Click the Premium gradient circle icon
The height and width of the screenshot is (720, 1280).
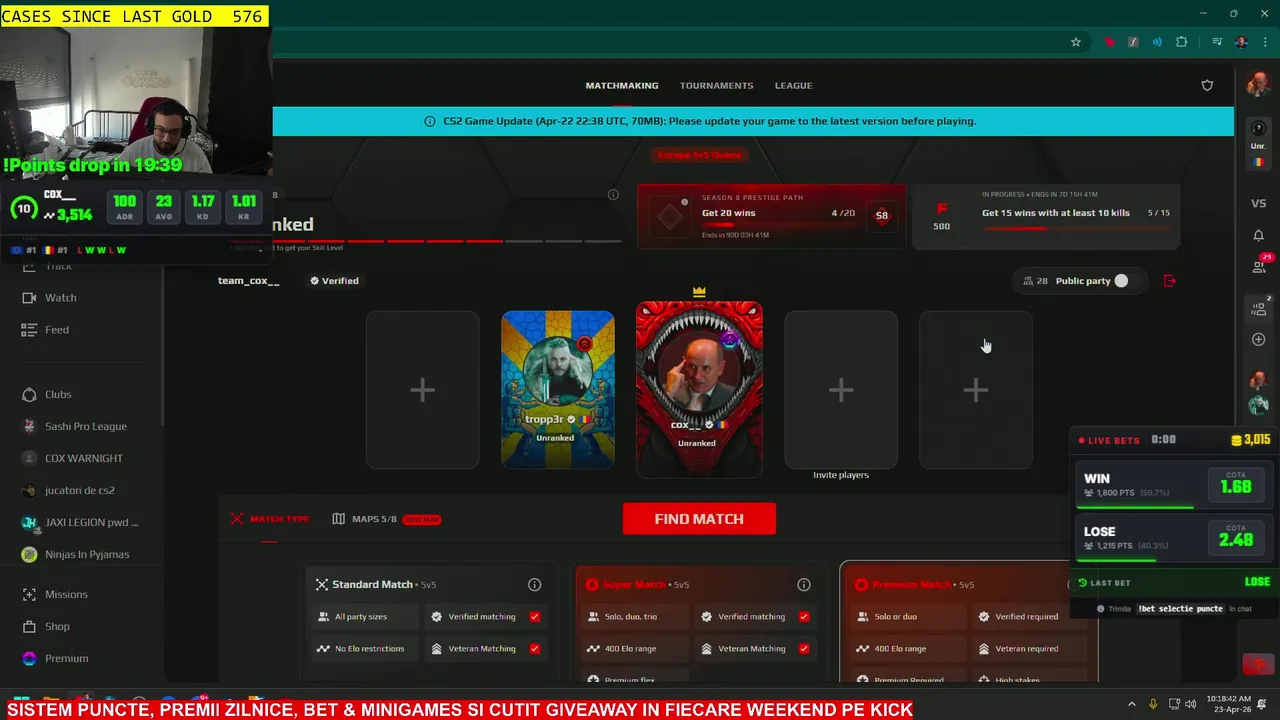pyautogui.click(x=29, y=658)
